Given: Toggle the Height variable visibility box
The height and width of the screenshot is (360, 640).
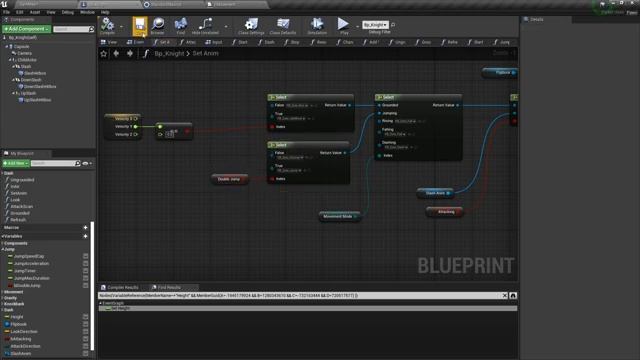Looking at the screenshot, I should 86,317.
